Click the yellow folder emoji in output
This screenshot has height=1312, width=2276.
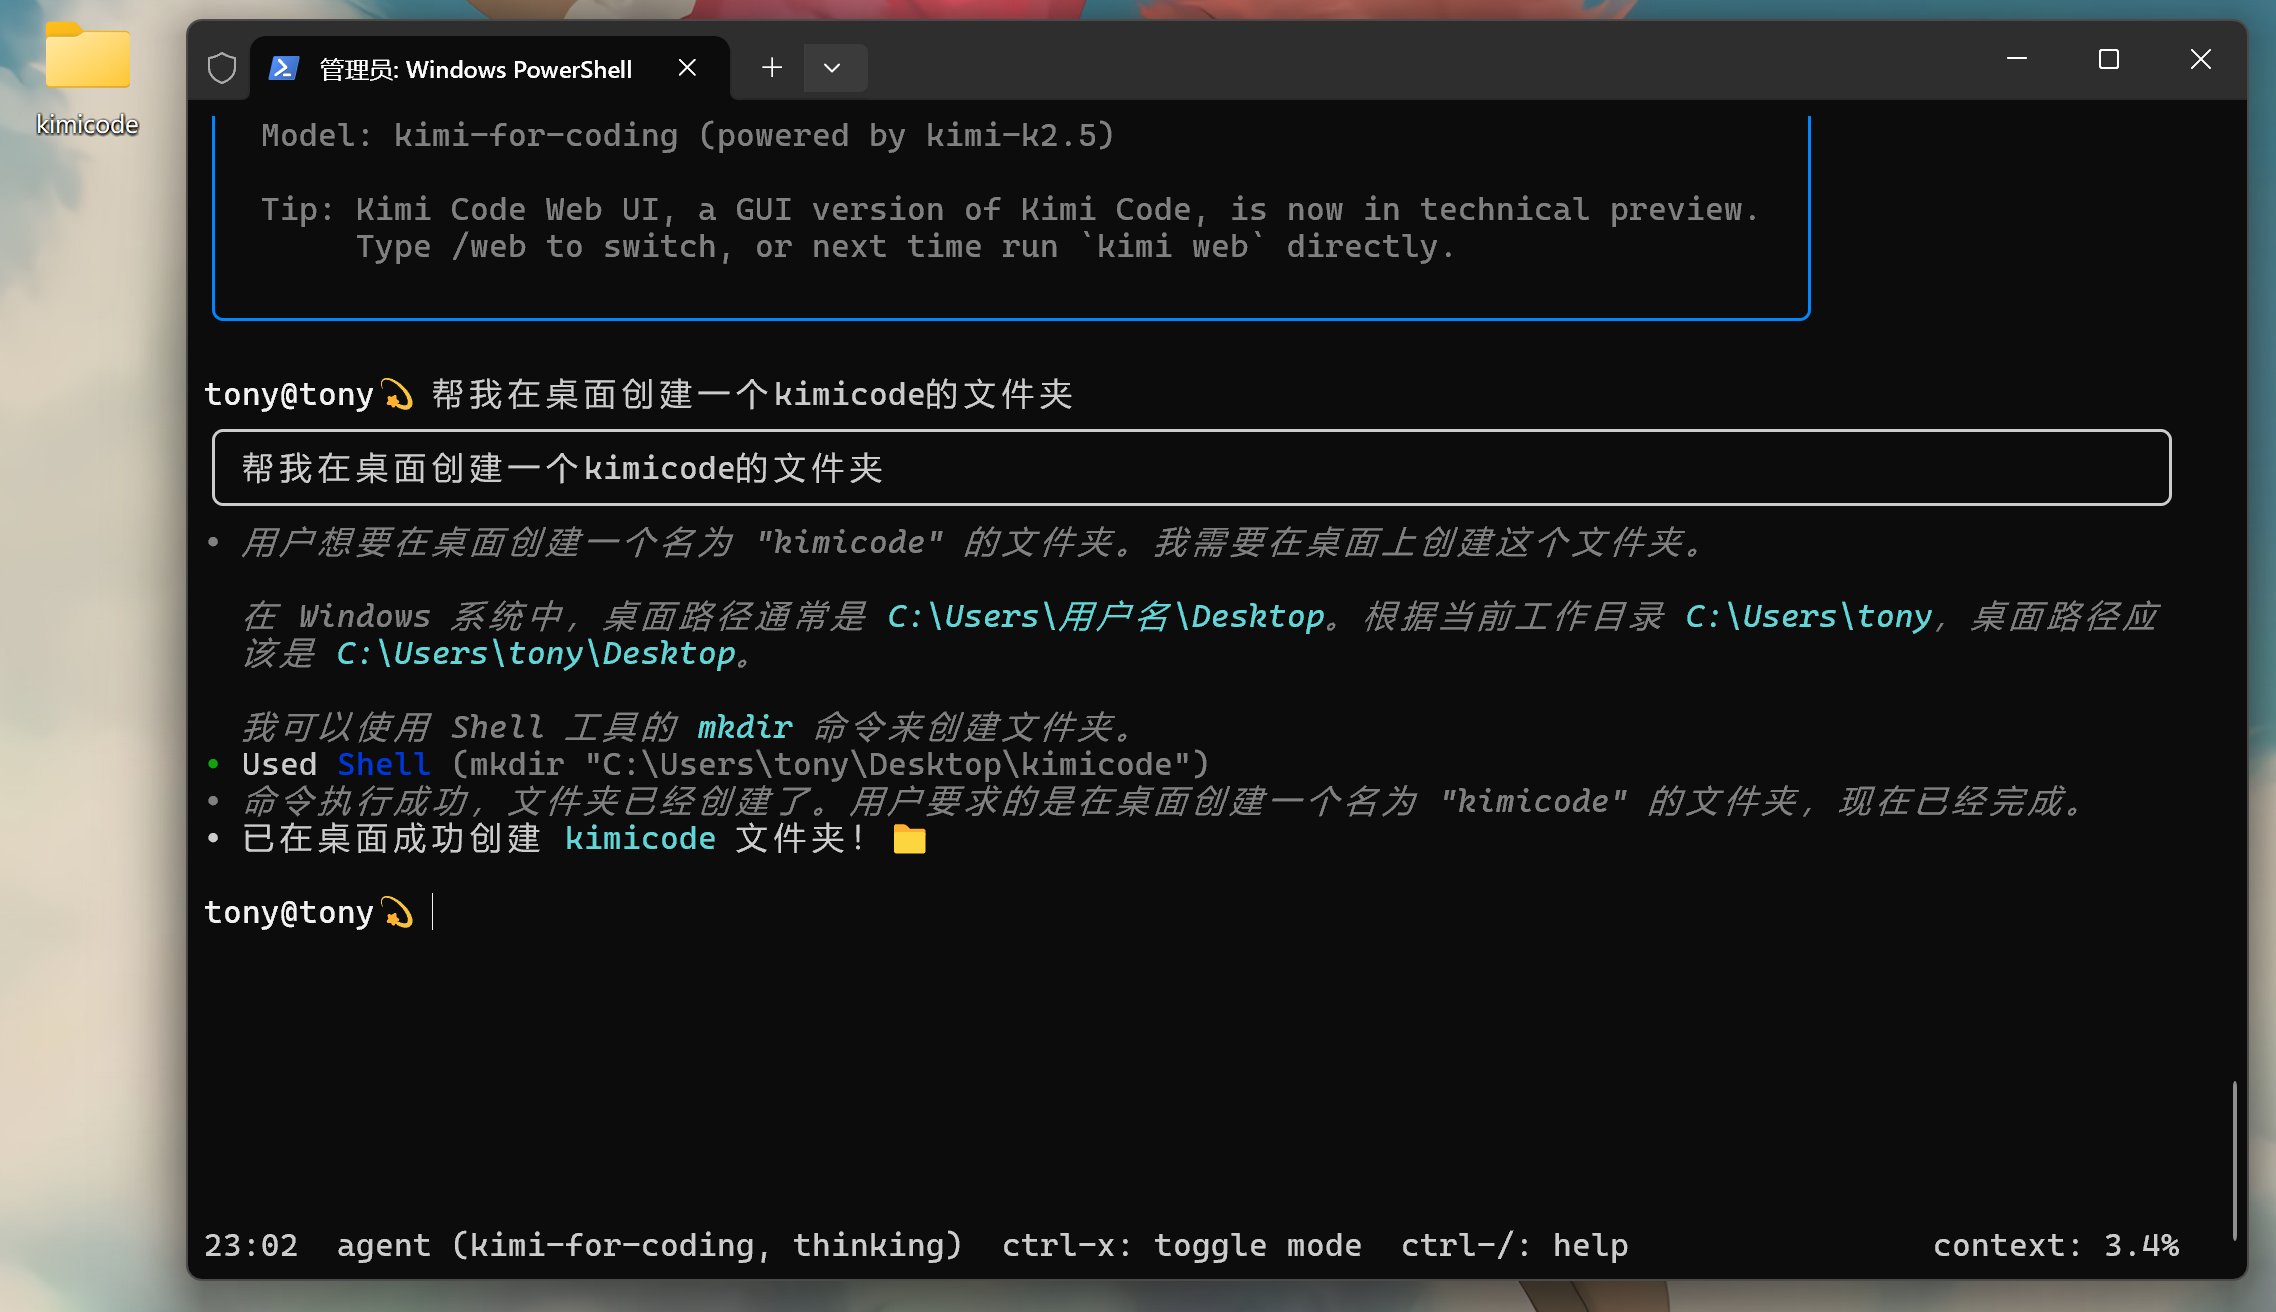(909, 838)
